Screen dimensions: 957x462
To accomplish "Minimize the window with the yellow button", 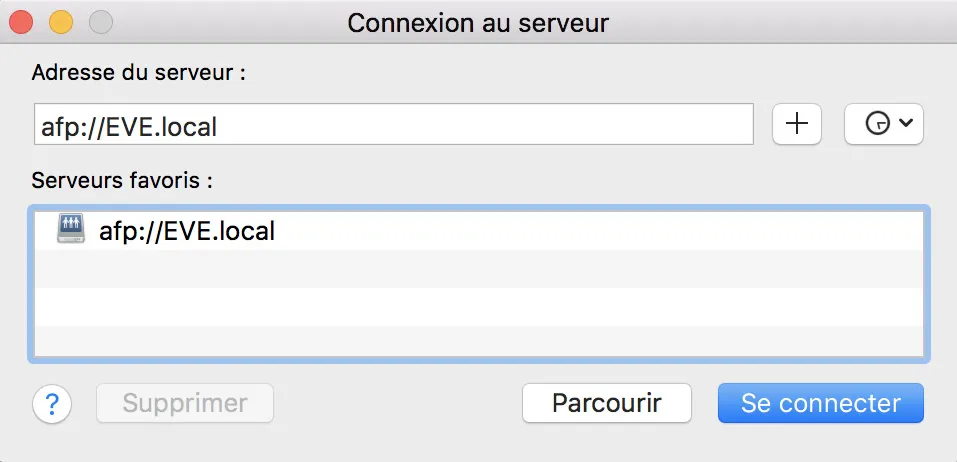I will point(61,23).
